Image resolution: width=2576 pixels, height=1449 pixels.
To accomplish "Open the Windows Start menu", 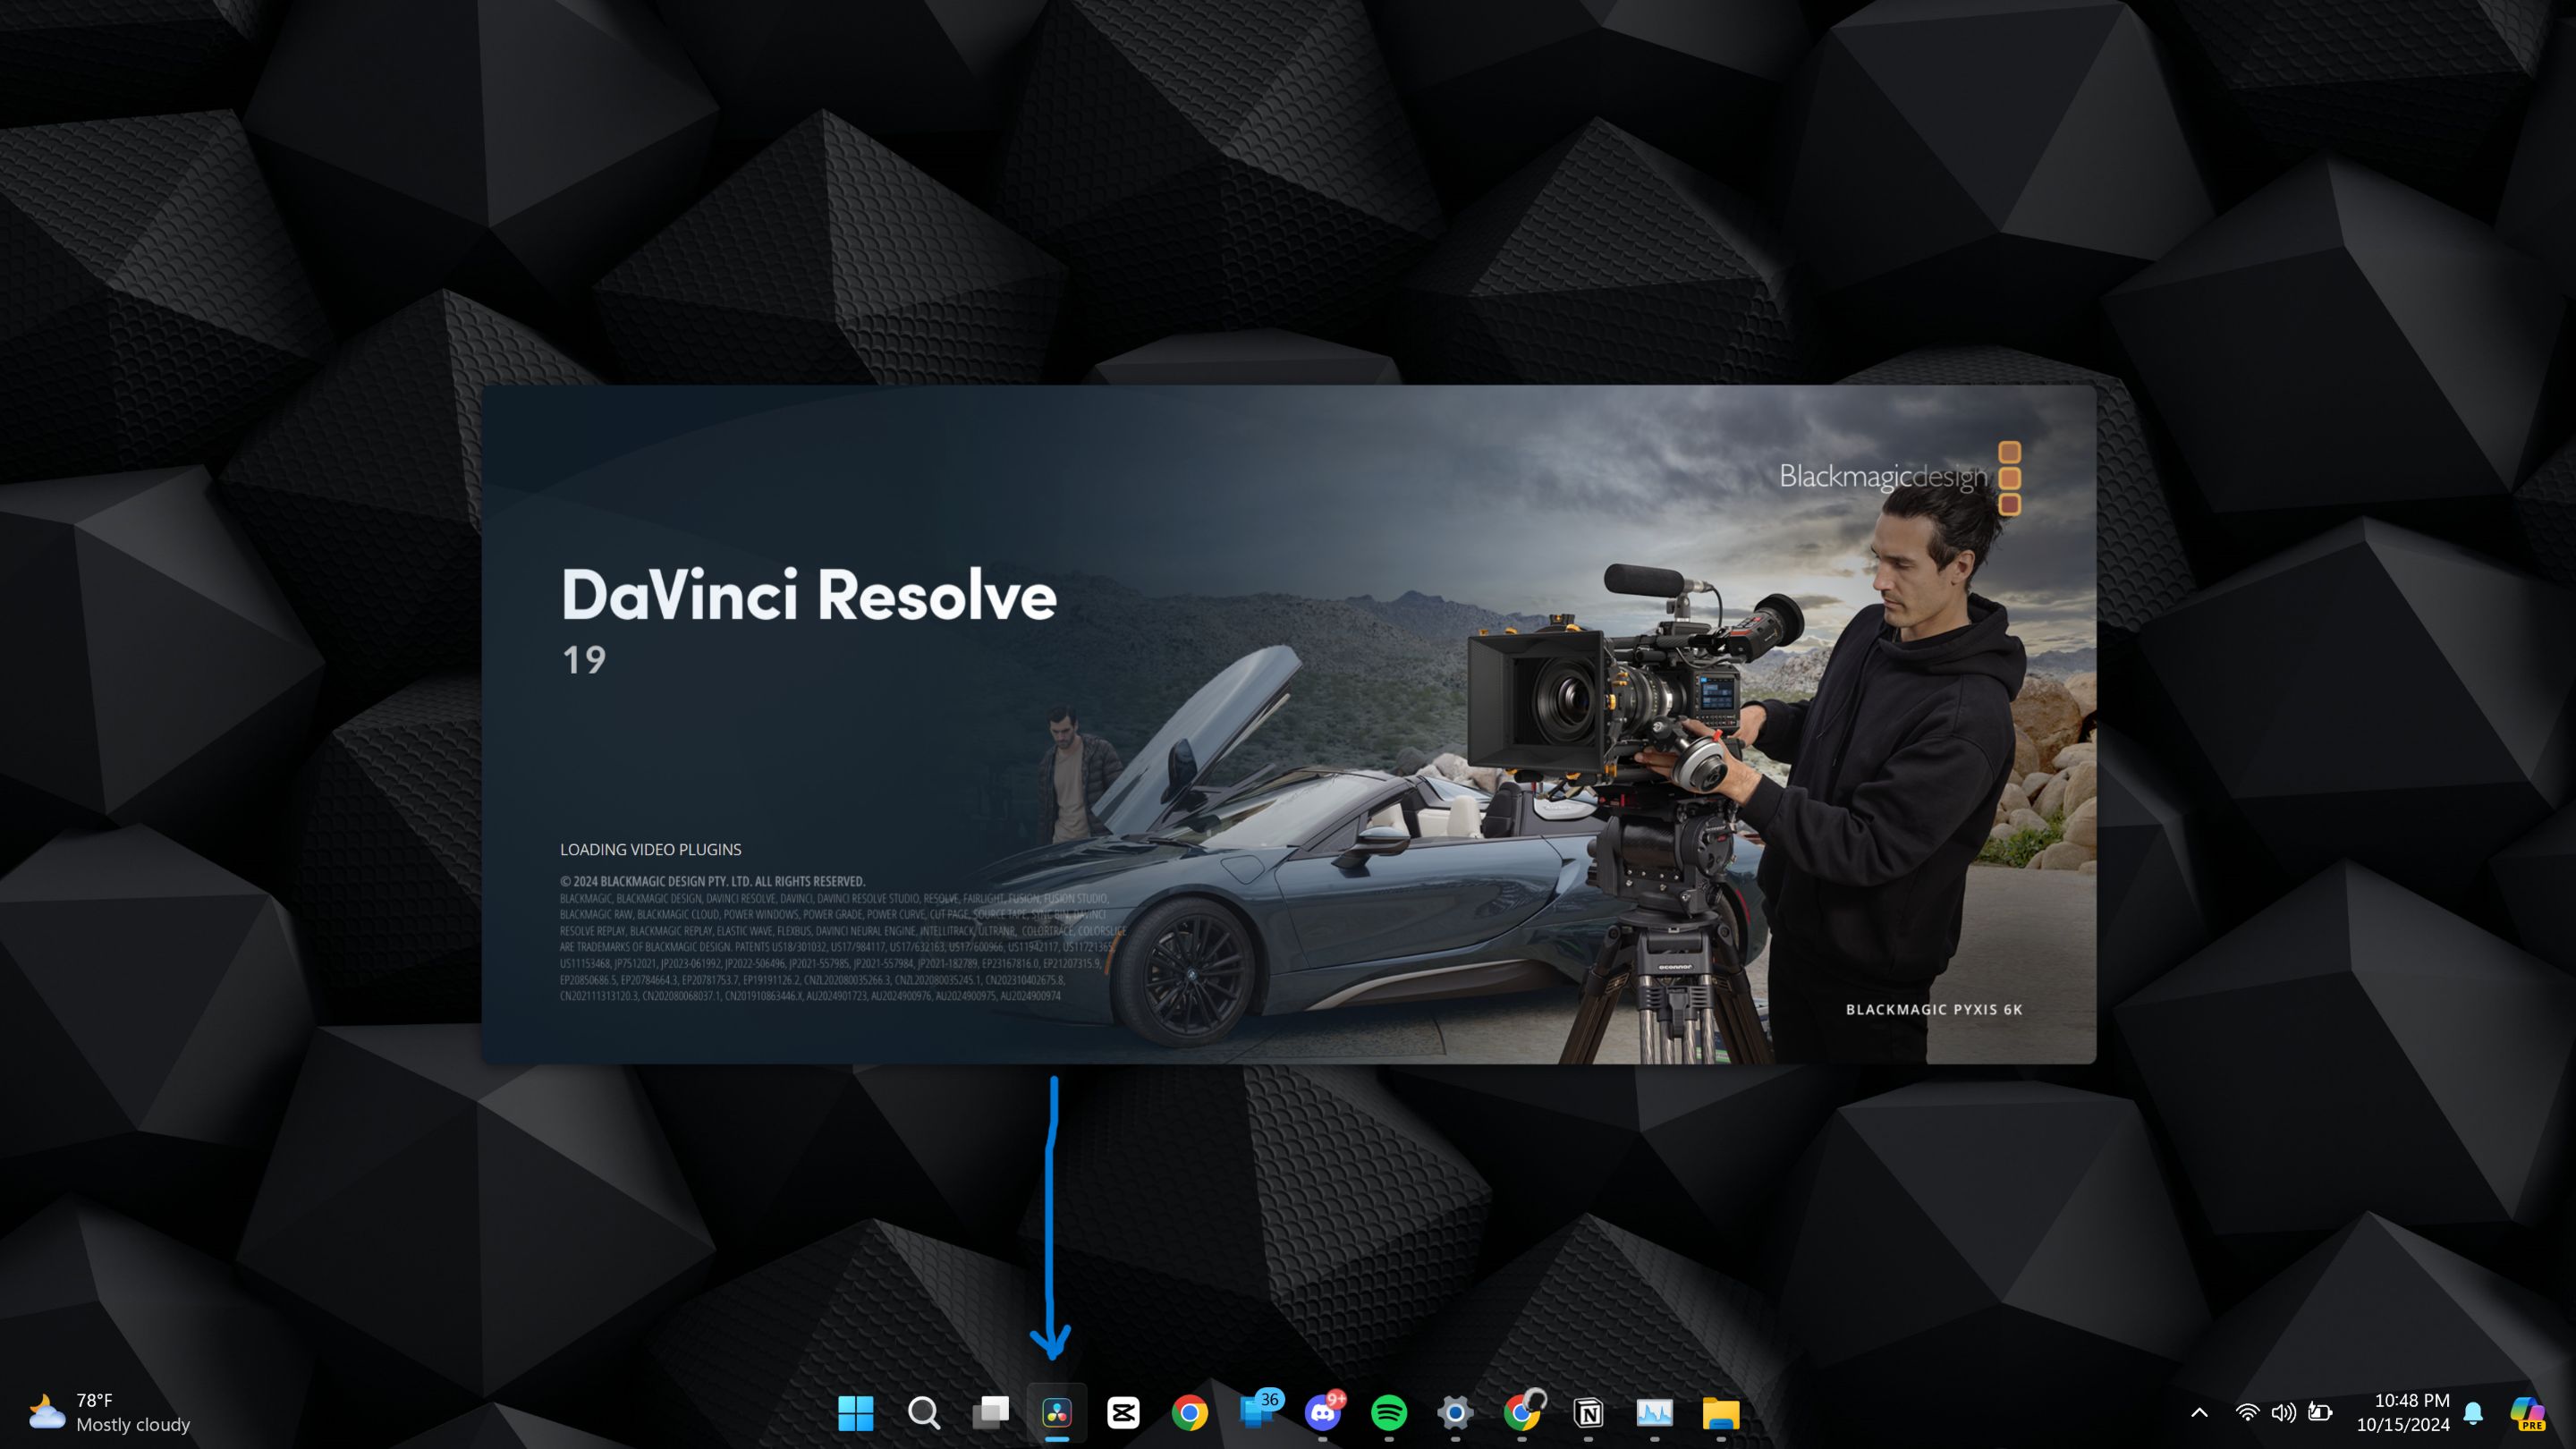I will click(x=855, y=1413).
